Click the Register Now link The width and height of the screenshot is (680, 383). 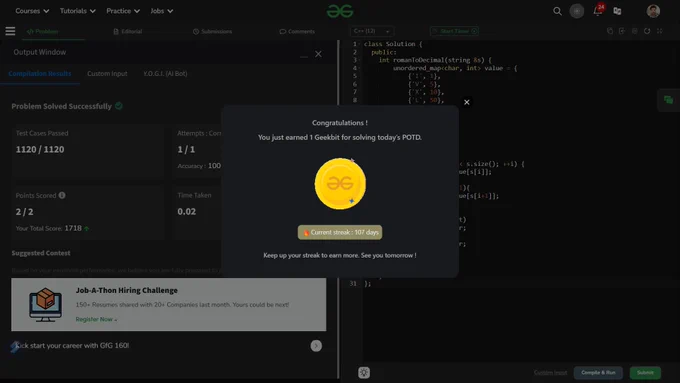pos(96,319)
